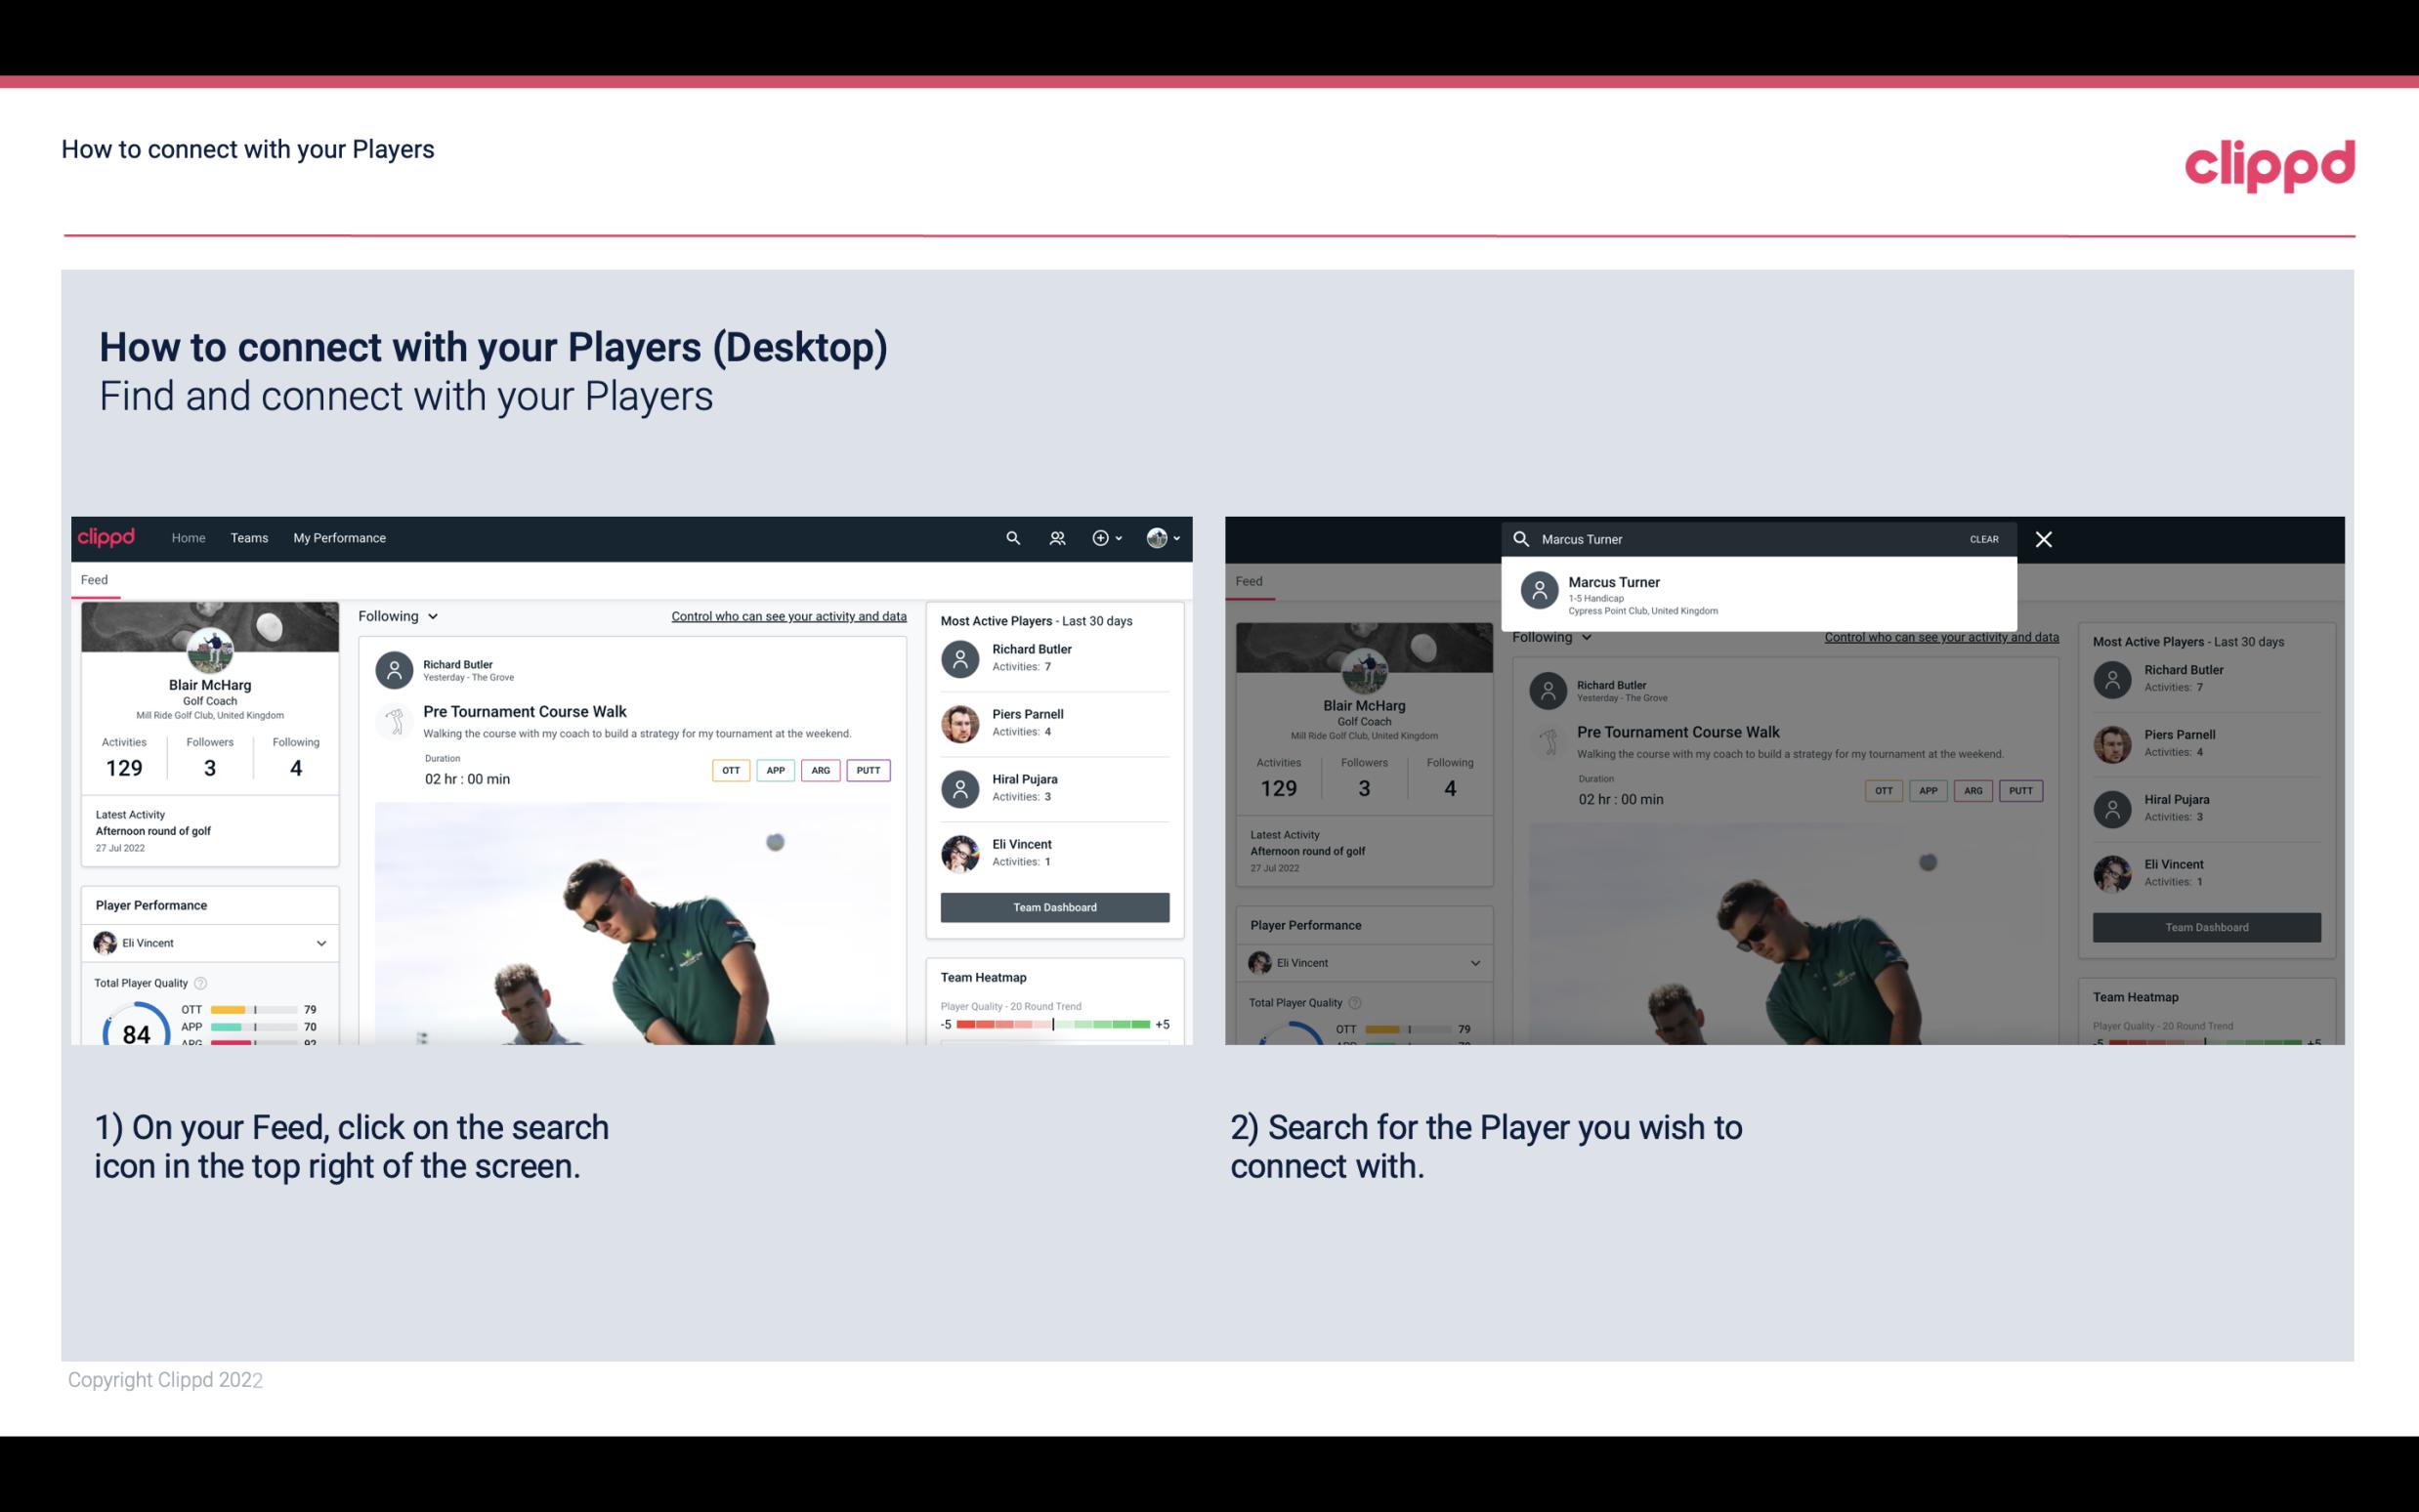Screen dimensions: 2419x1512
Task: Select the Home tab in navigation
Action: [187, 536]
